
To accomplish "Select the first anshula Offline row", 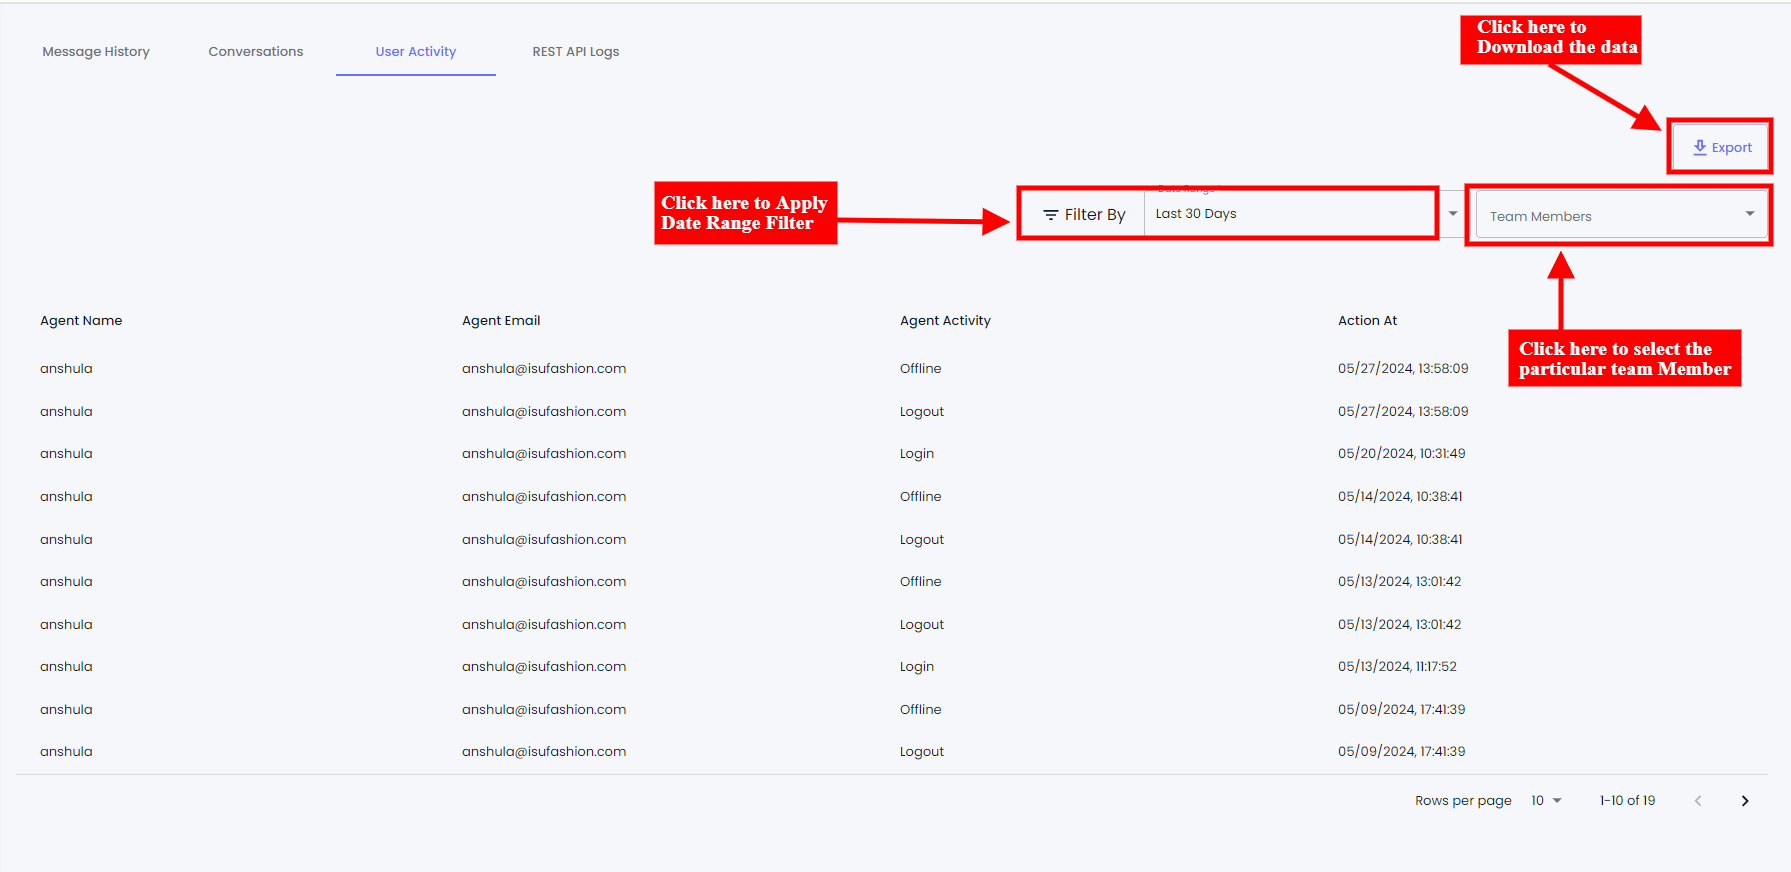I will coord(920,369).
